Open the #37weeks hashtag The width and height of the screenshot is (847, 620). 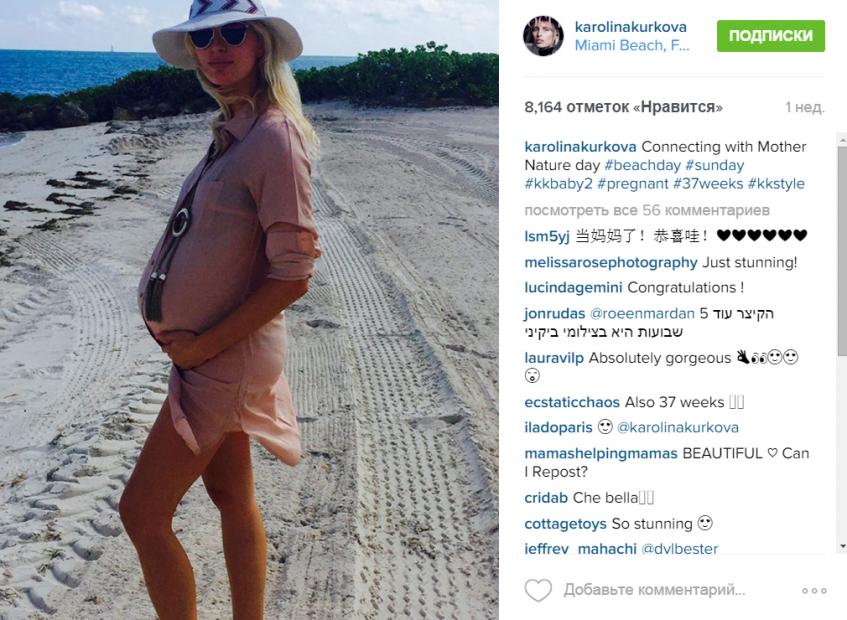tap(708, 184)
